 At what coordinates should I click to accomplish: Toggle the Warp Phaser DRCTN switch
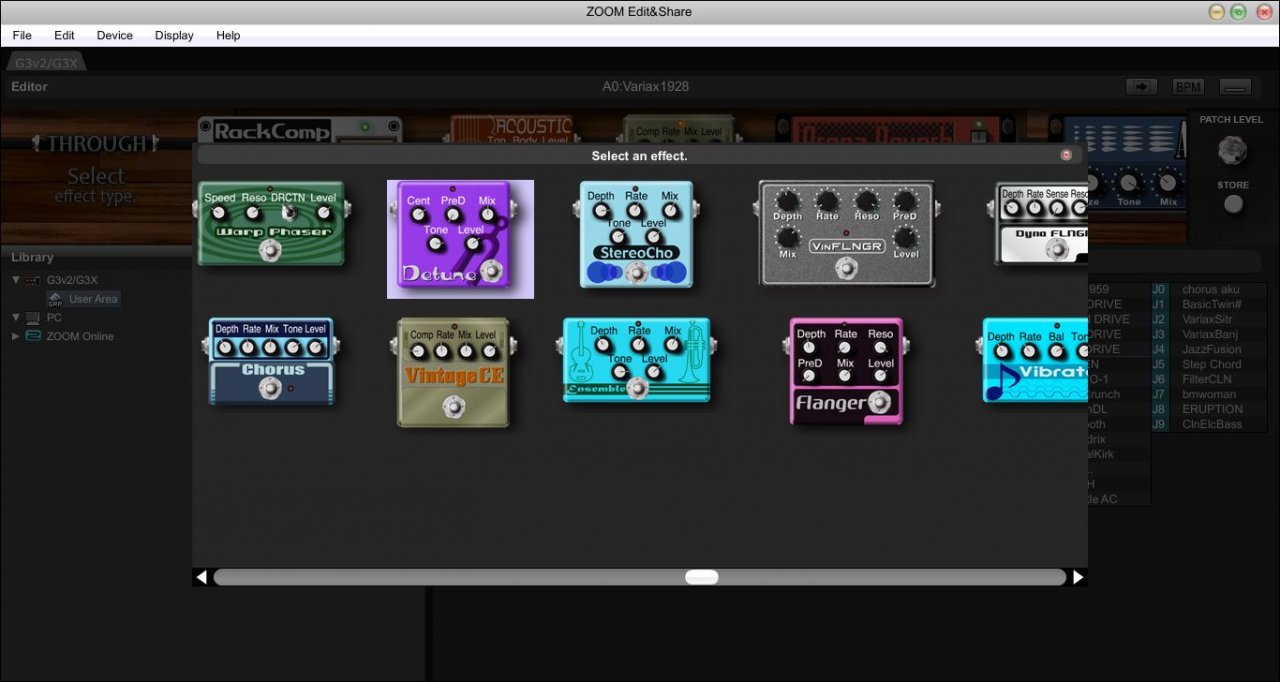(289, 212)
